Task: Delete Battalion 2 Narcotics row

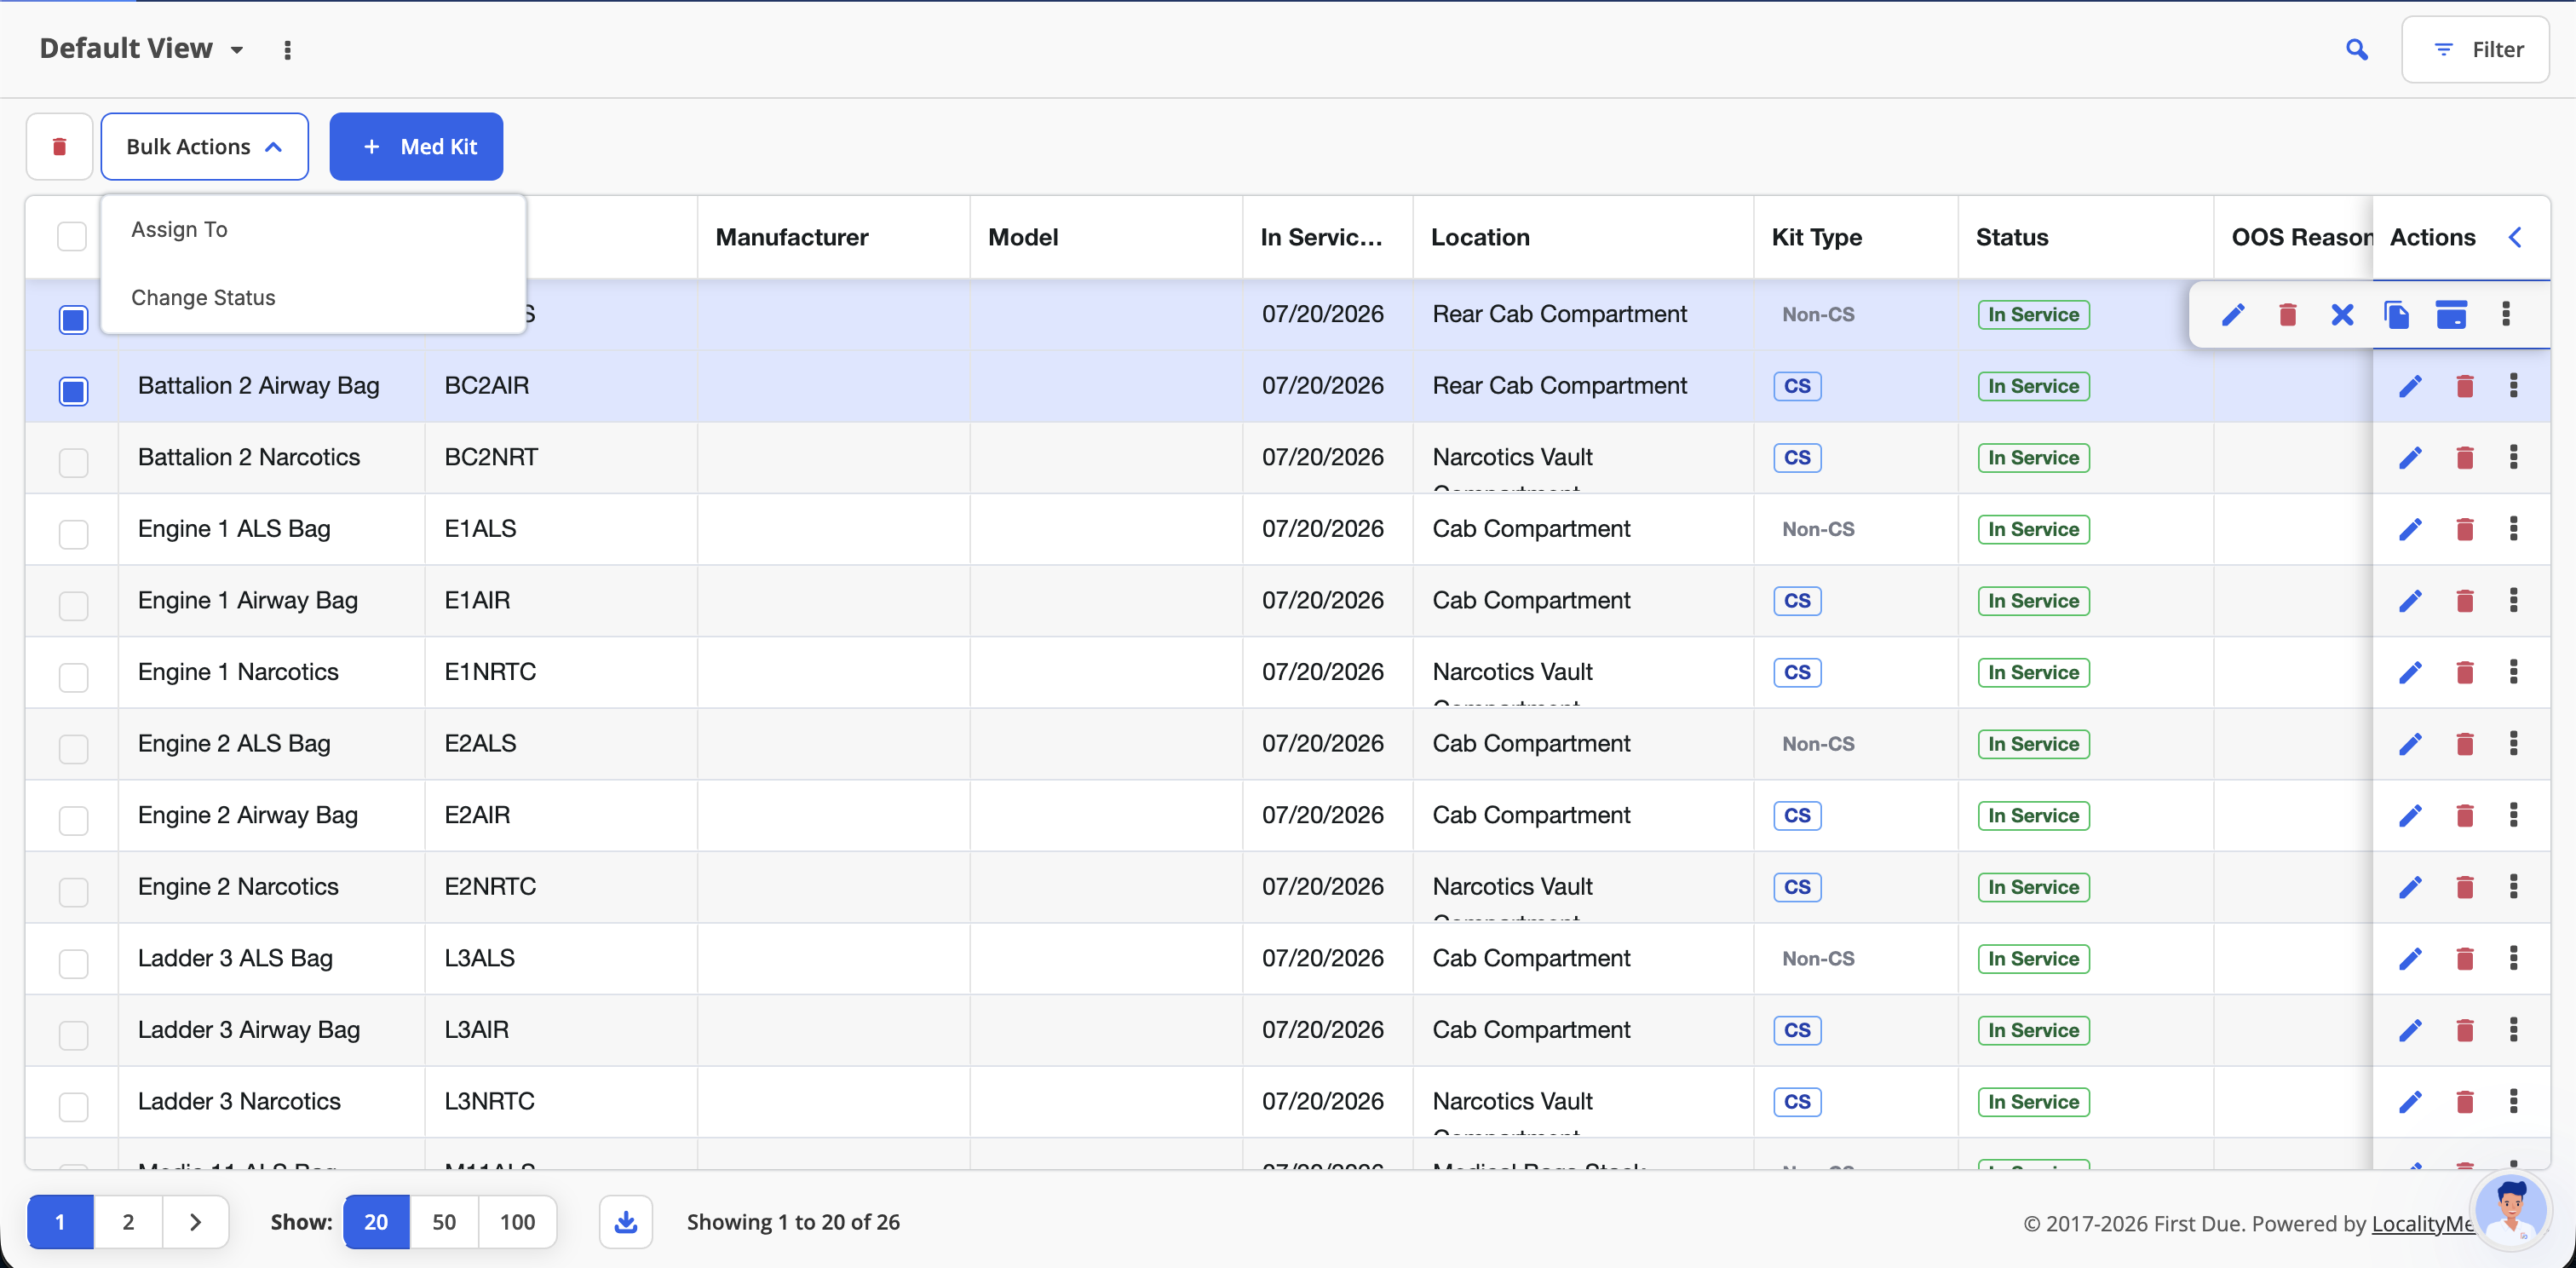Action: (x=2465, y=458)
